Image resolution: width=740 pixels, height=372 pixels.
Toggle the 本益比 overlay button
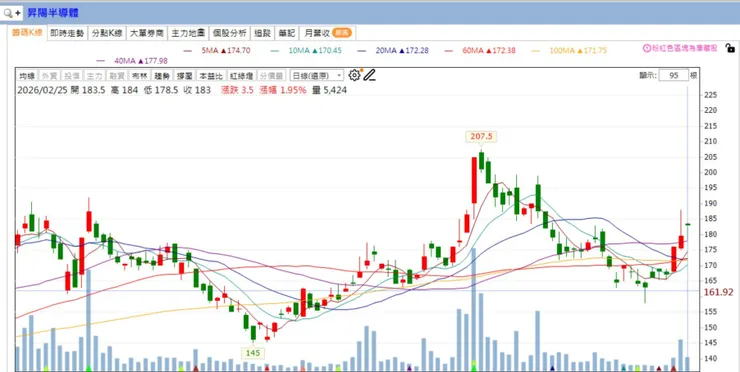coord(210,76)
